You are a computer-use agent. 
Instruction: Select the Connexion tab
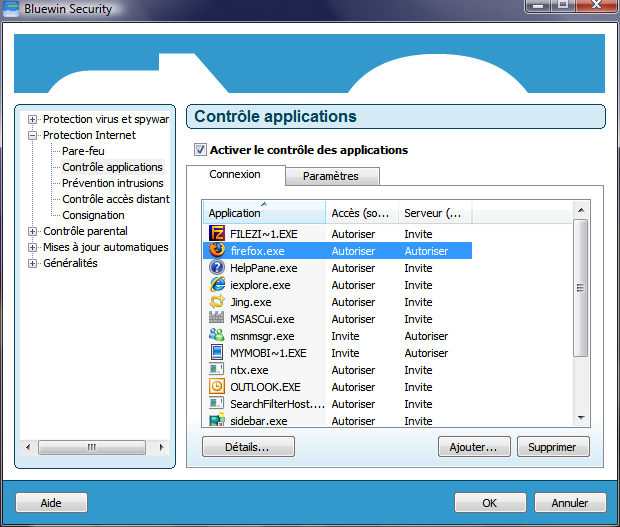[x=235, y=174]
